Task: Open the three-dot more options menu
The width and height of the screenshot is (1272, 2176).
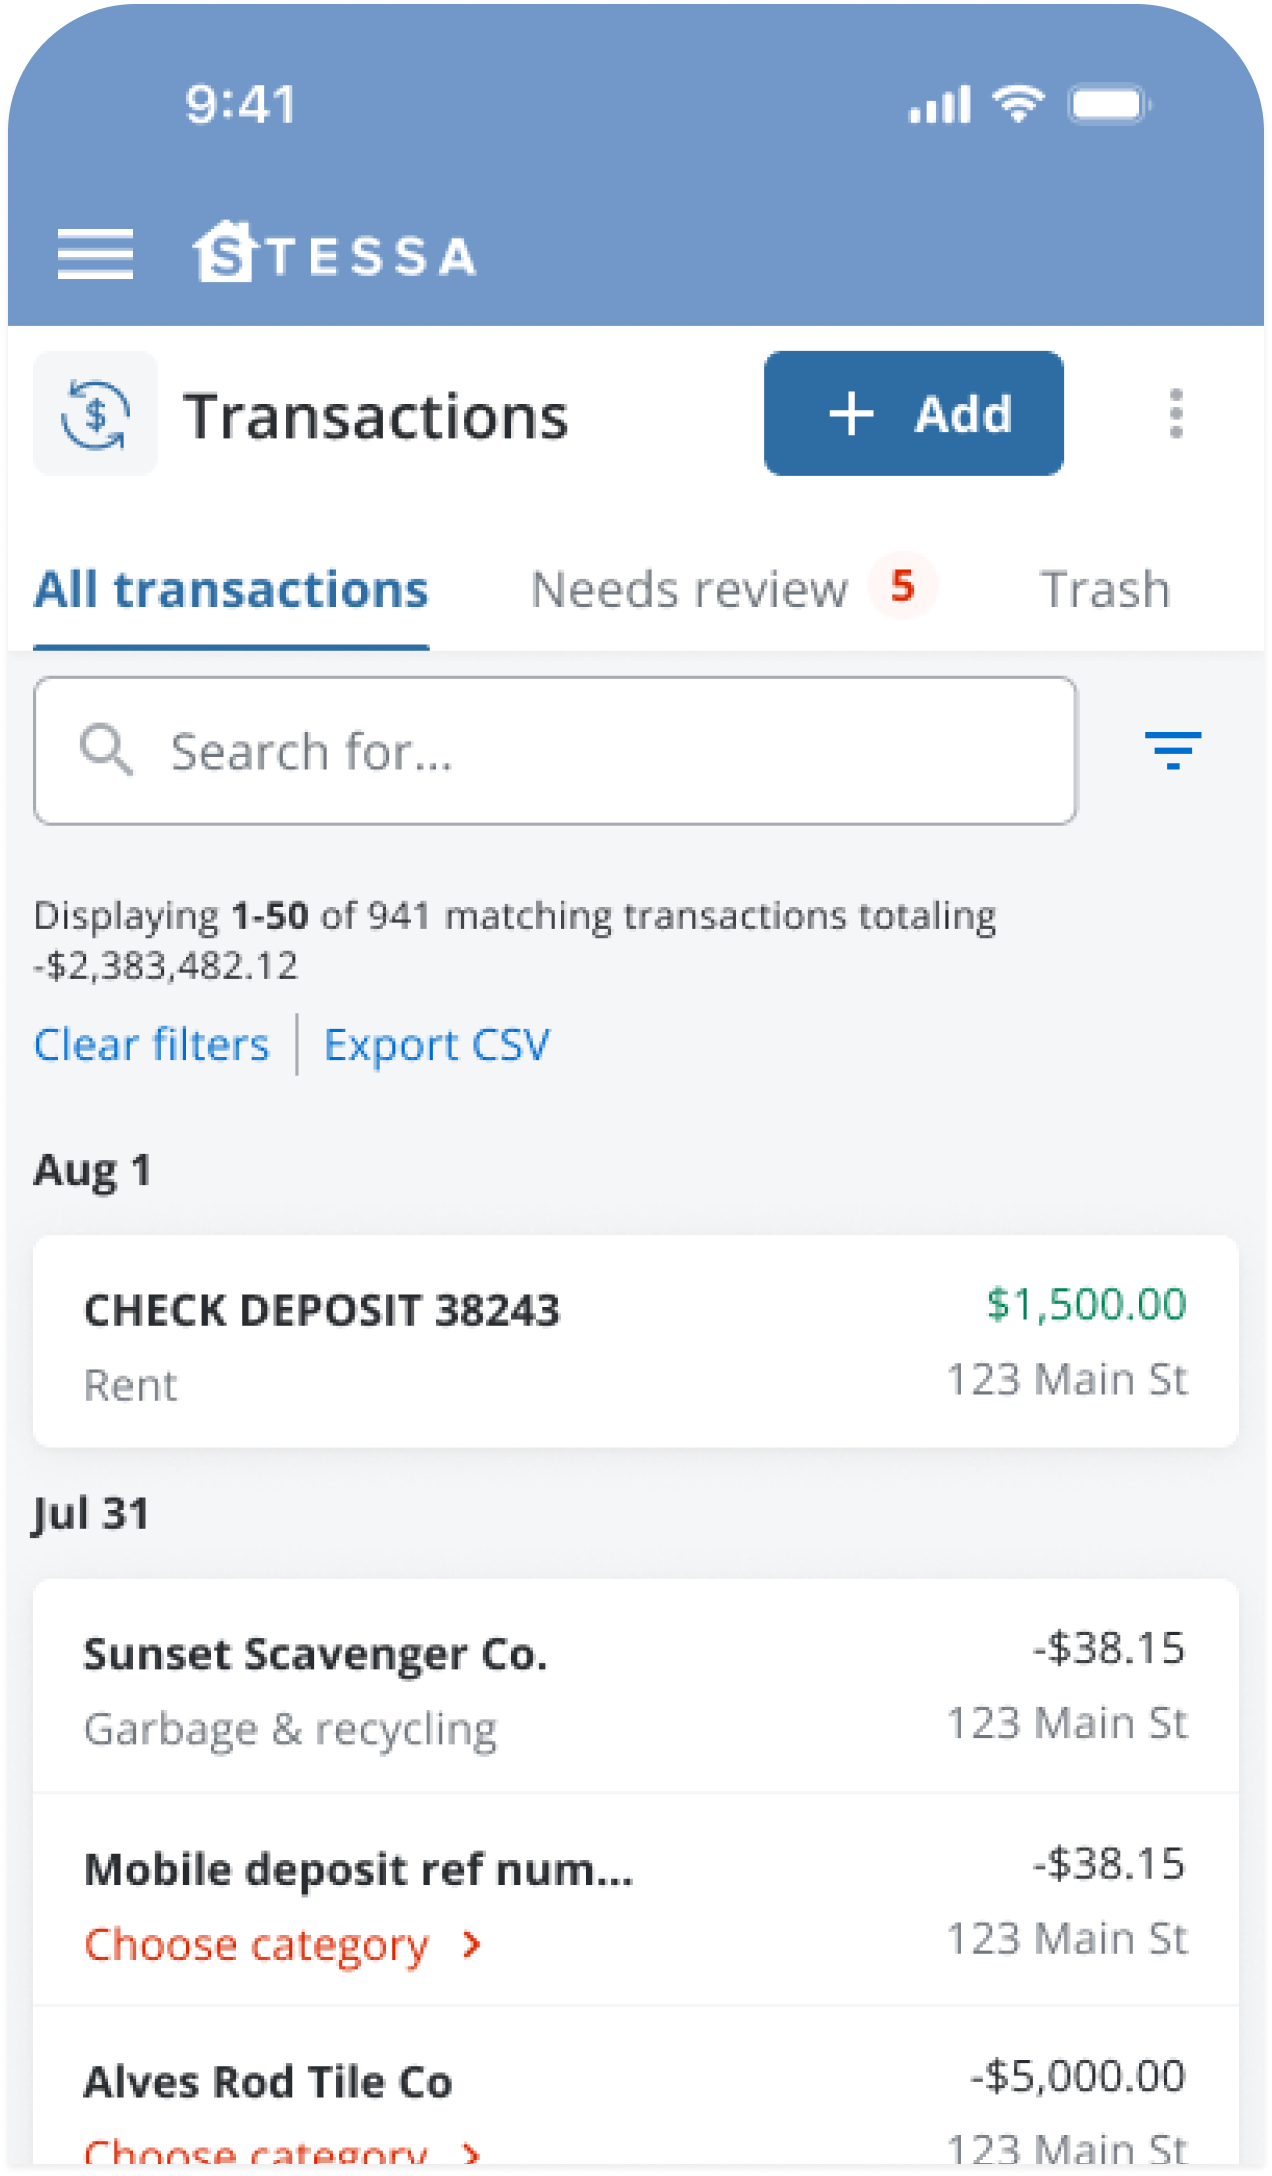Action: pos(1176,413)
